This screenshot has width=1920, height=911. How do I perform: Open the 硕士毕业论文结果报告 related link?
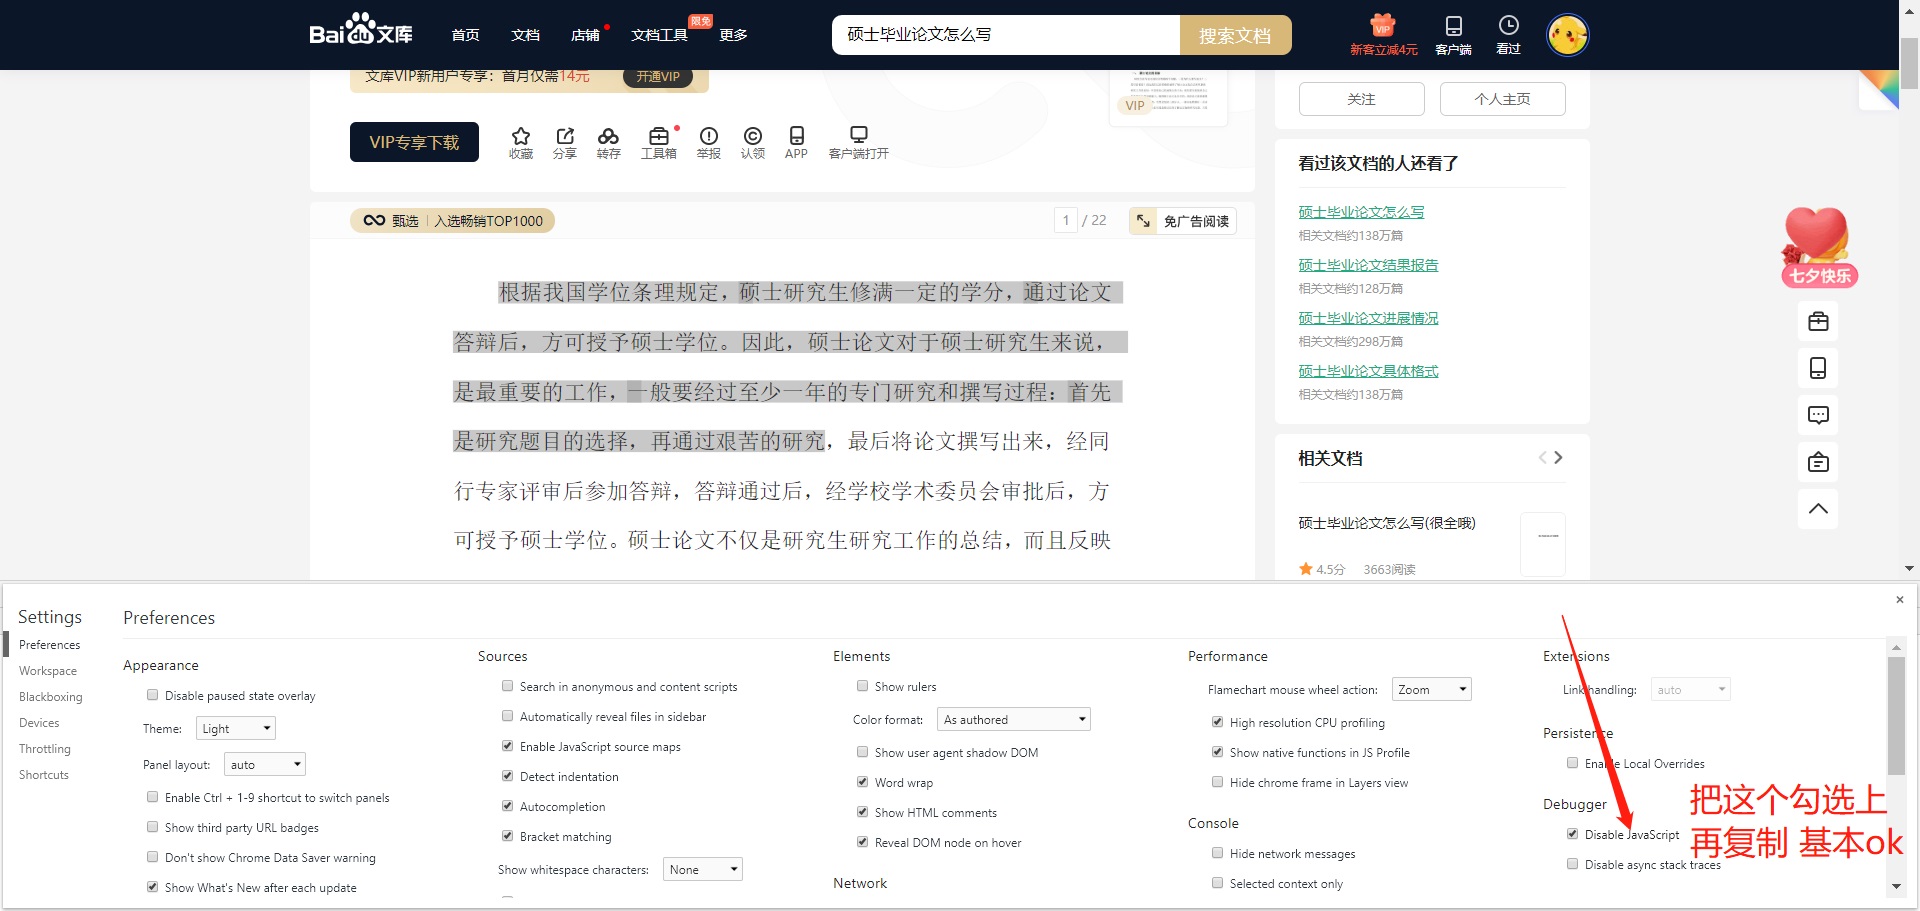click(1368, 265)
